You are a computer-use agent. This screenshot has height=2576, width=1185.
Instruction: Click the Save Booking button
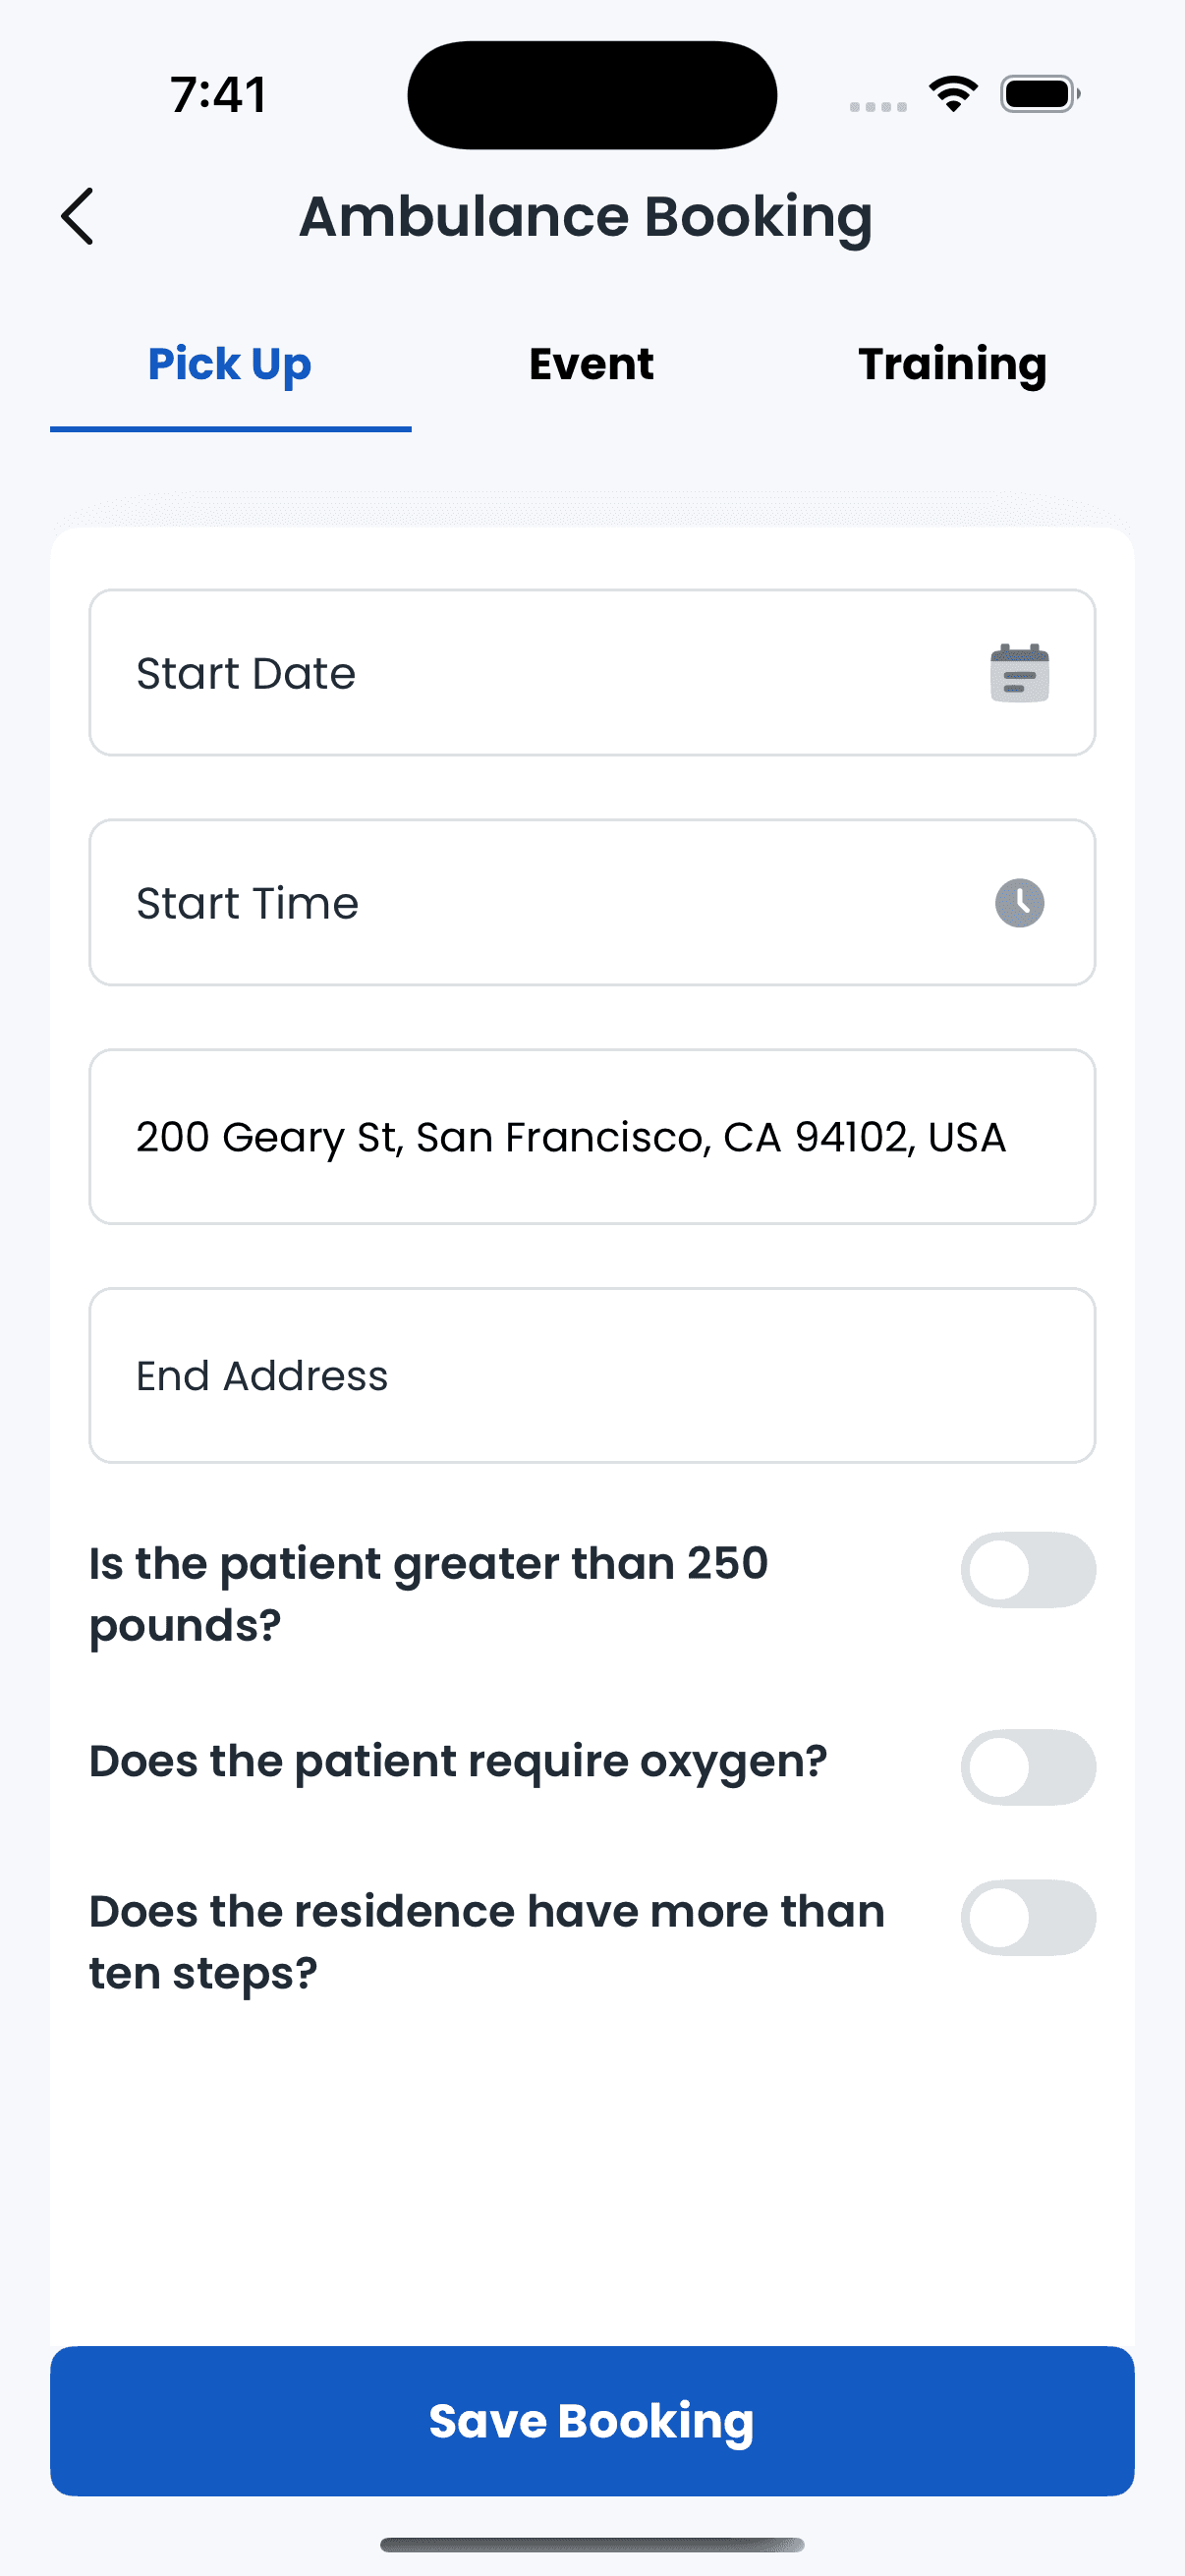coord(592,2421)
